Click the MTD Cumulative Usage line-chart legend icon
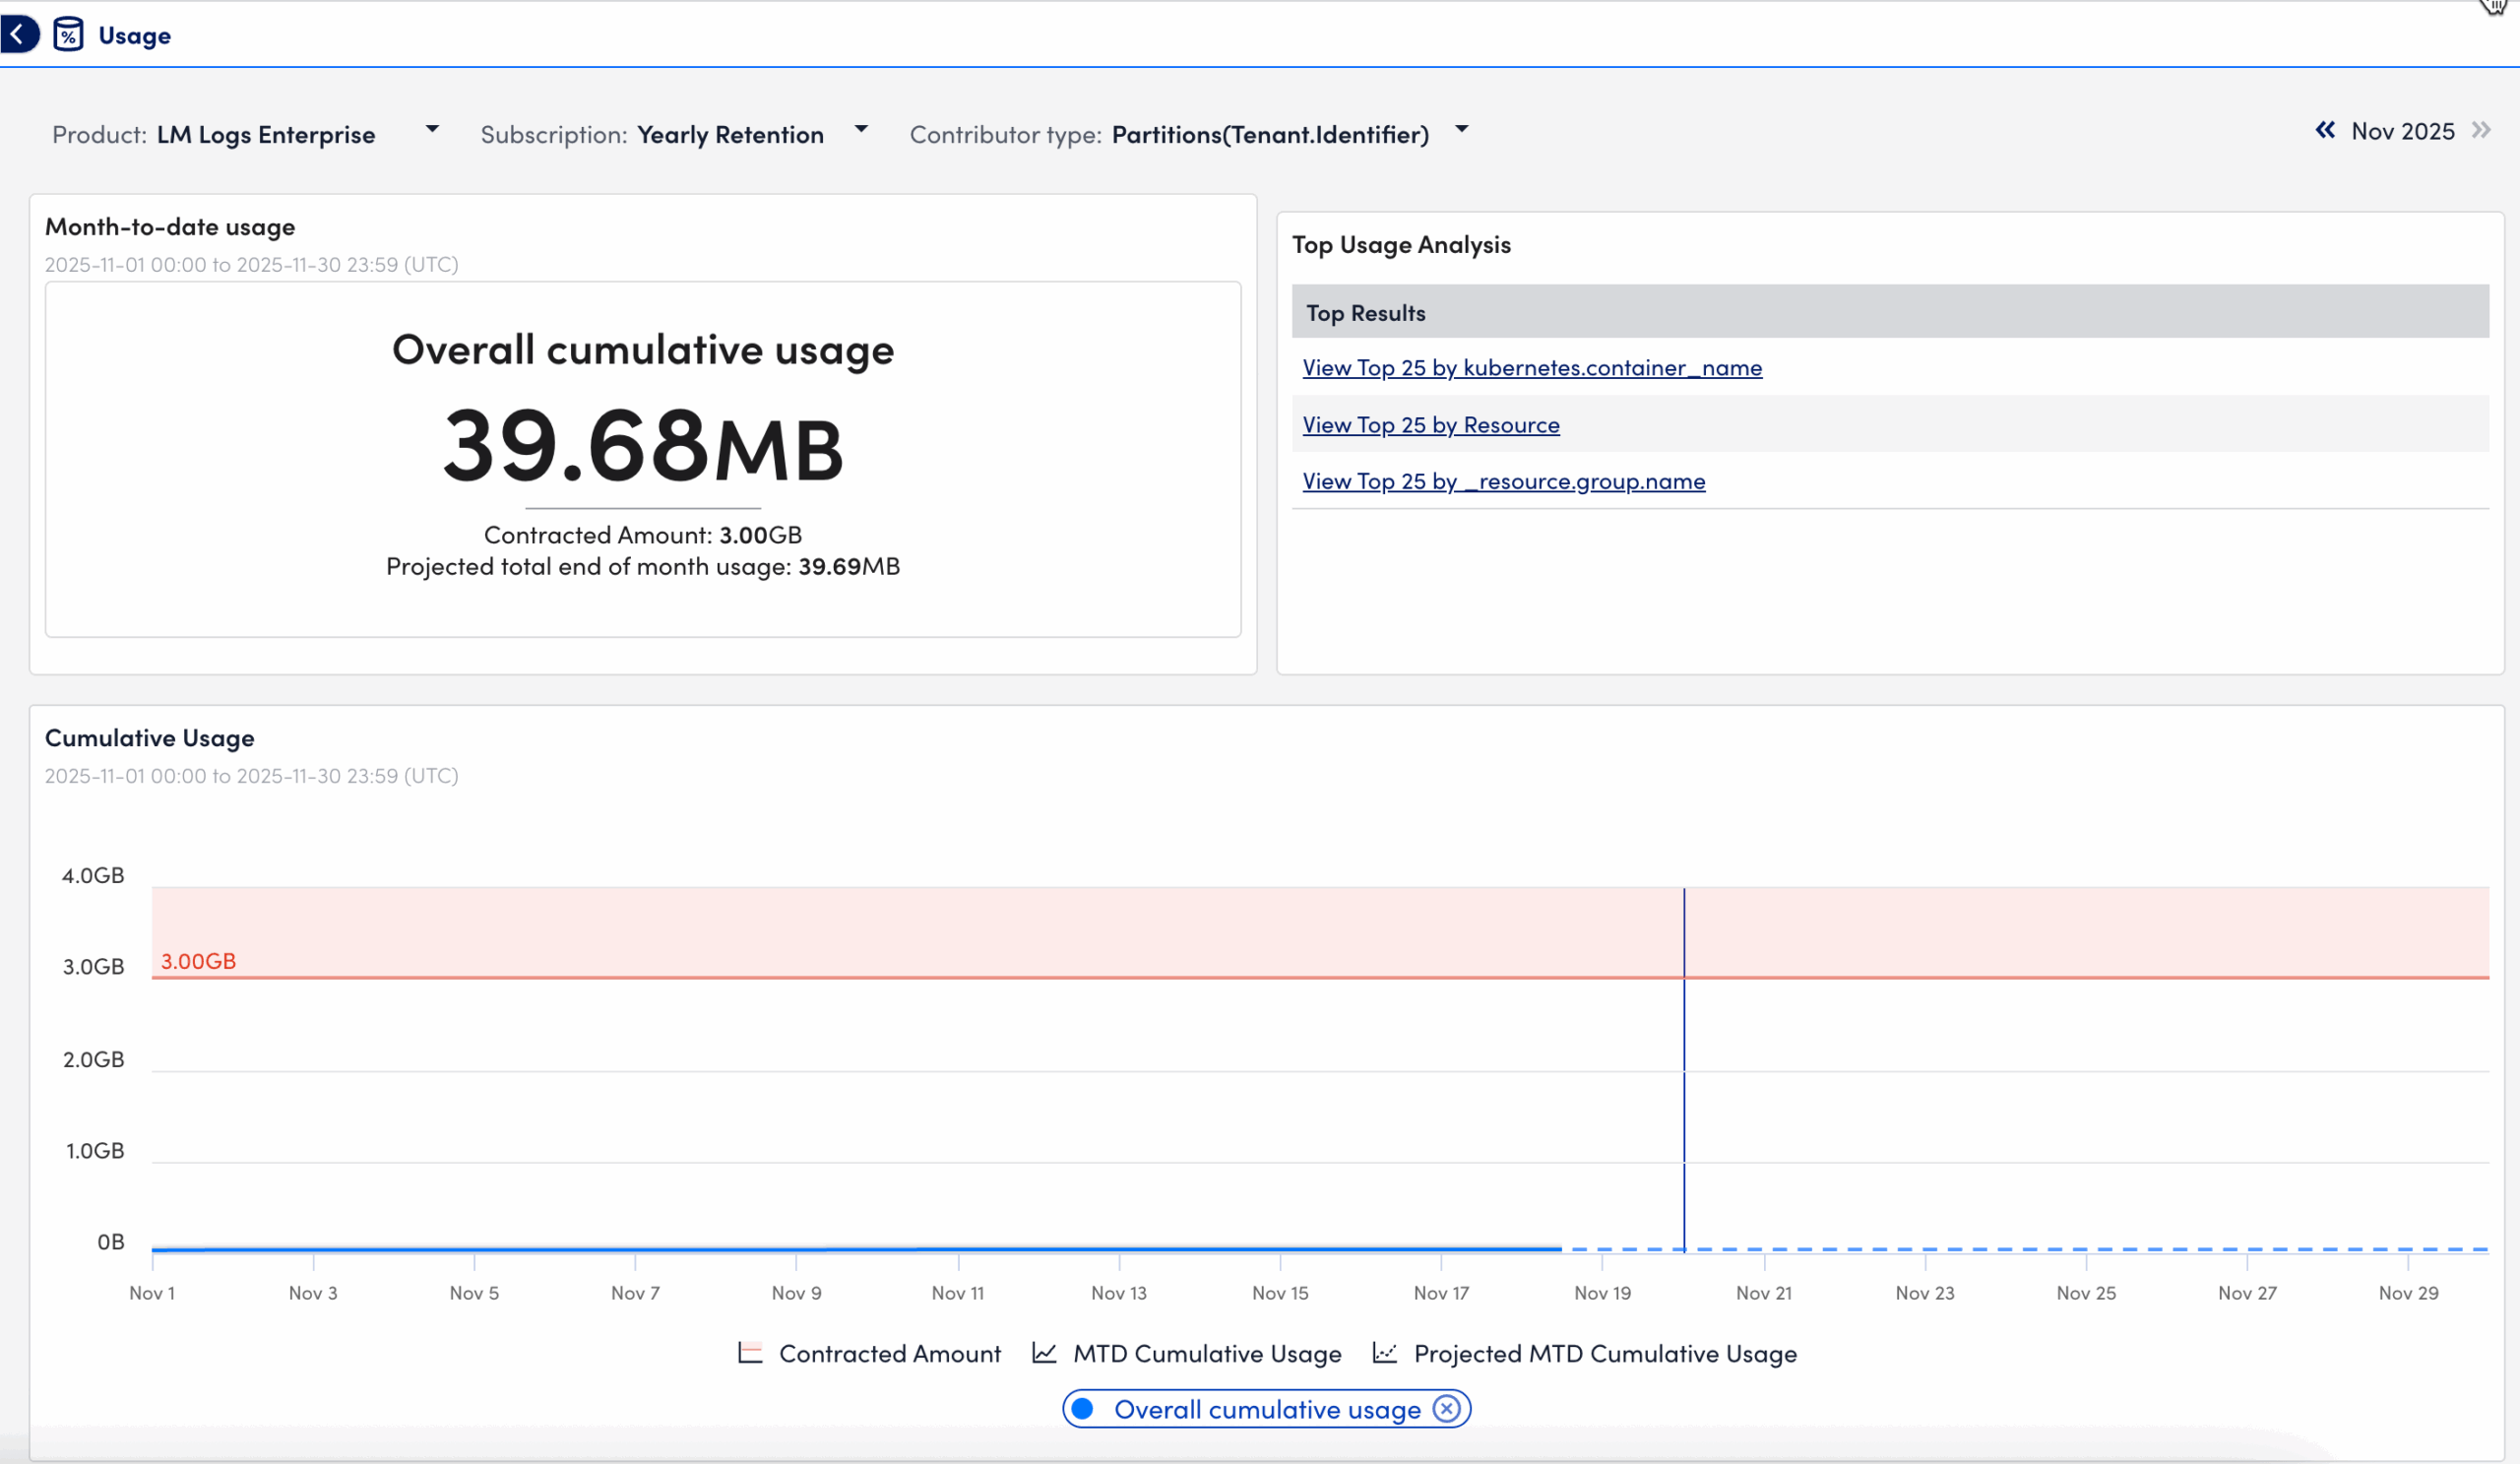 1044,1352
